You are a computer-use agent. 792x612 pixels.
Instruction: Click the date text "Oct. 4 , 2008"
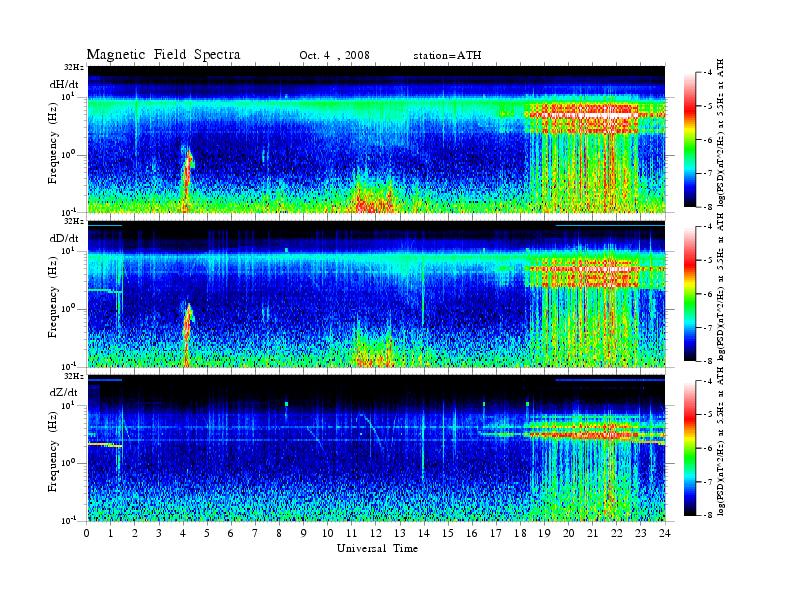coord(334,56)
